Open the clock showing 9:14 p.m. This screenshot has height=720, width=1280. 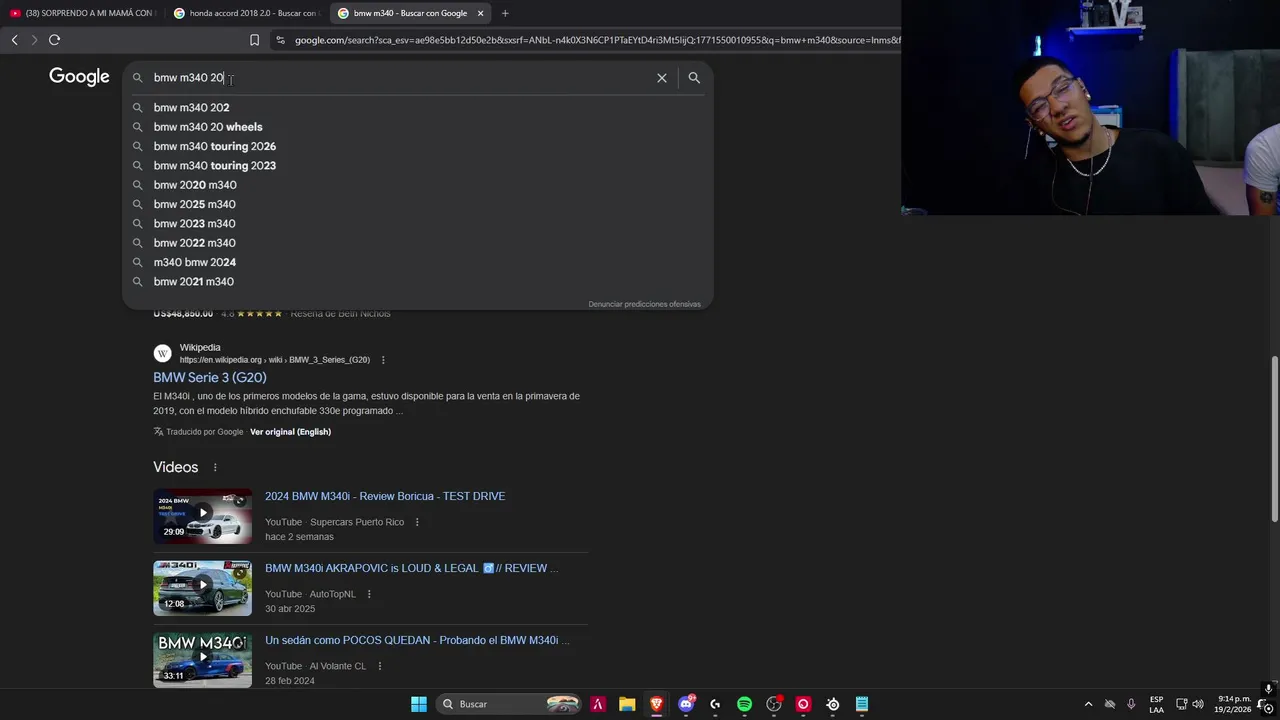(x=1234, y=704)
